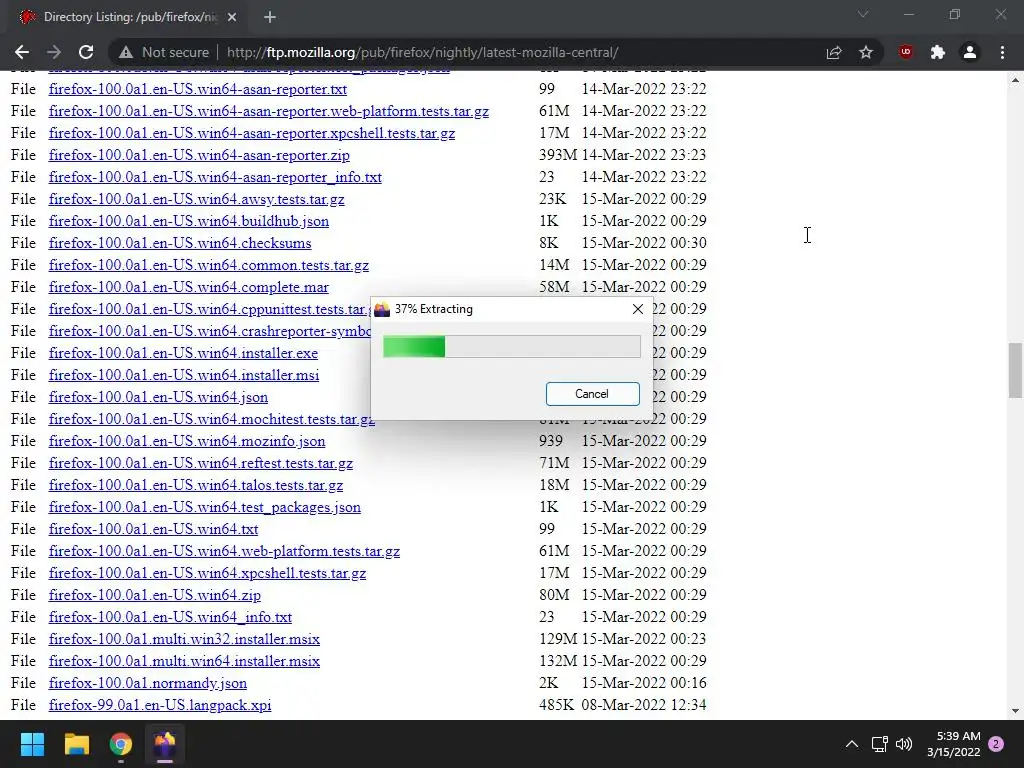Viewport: 1024px width, 768px height.
Task: Open the Windows Start menu
Action: tap(32, 744)
